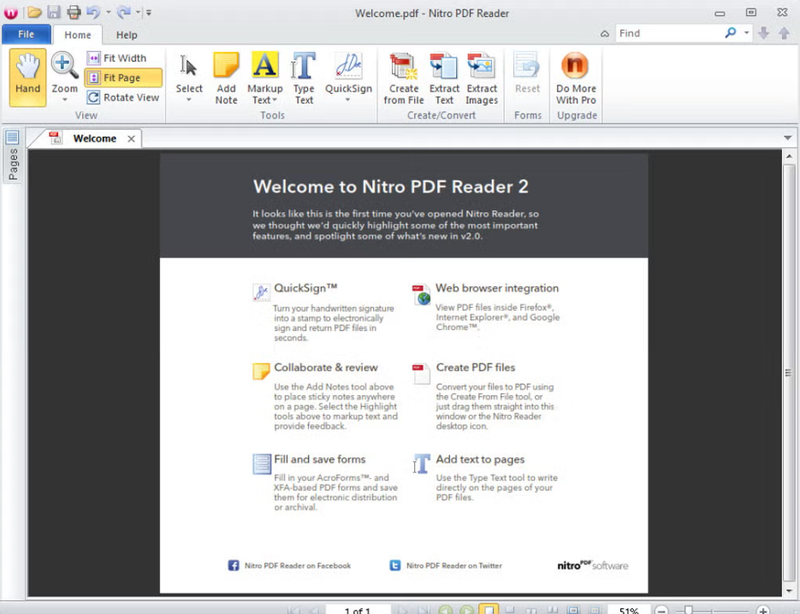Image resolution: width=800 pixels, height=614 pixels.
Task: Click the scroll down arrow of scrollbar
Action: click(x=789, y=591)
